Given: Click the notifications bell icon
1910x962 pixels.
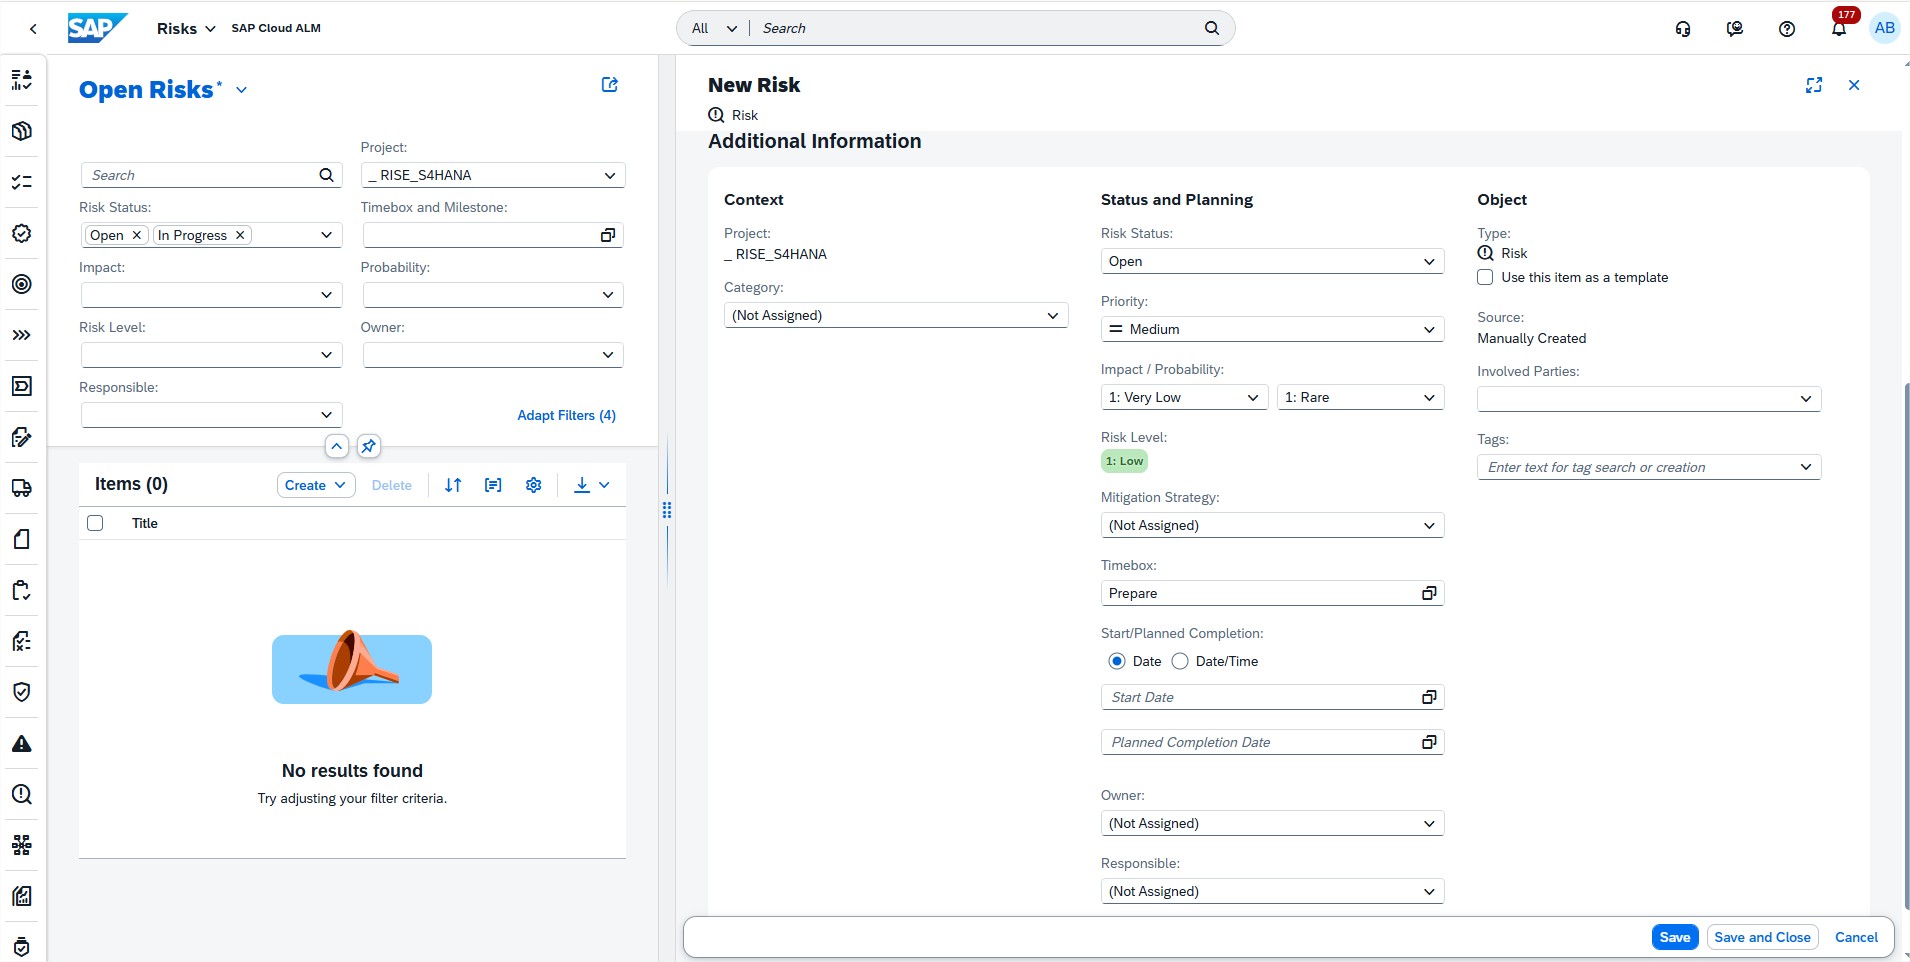Looking at the screenshot, I should 1838,29.
